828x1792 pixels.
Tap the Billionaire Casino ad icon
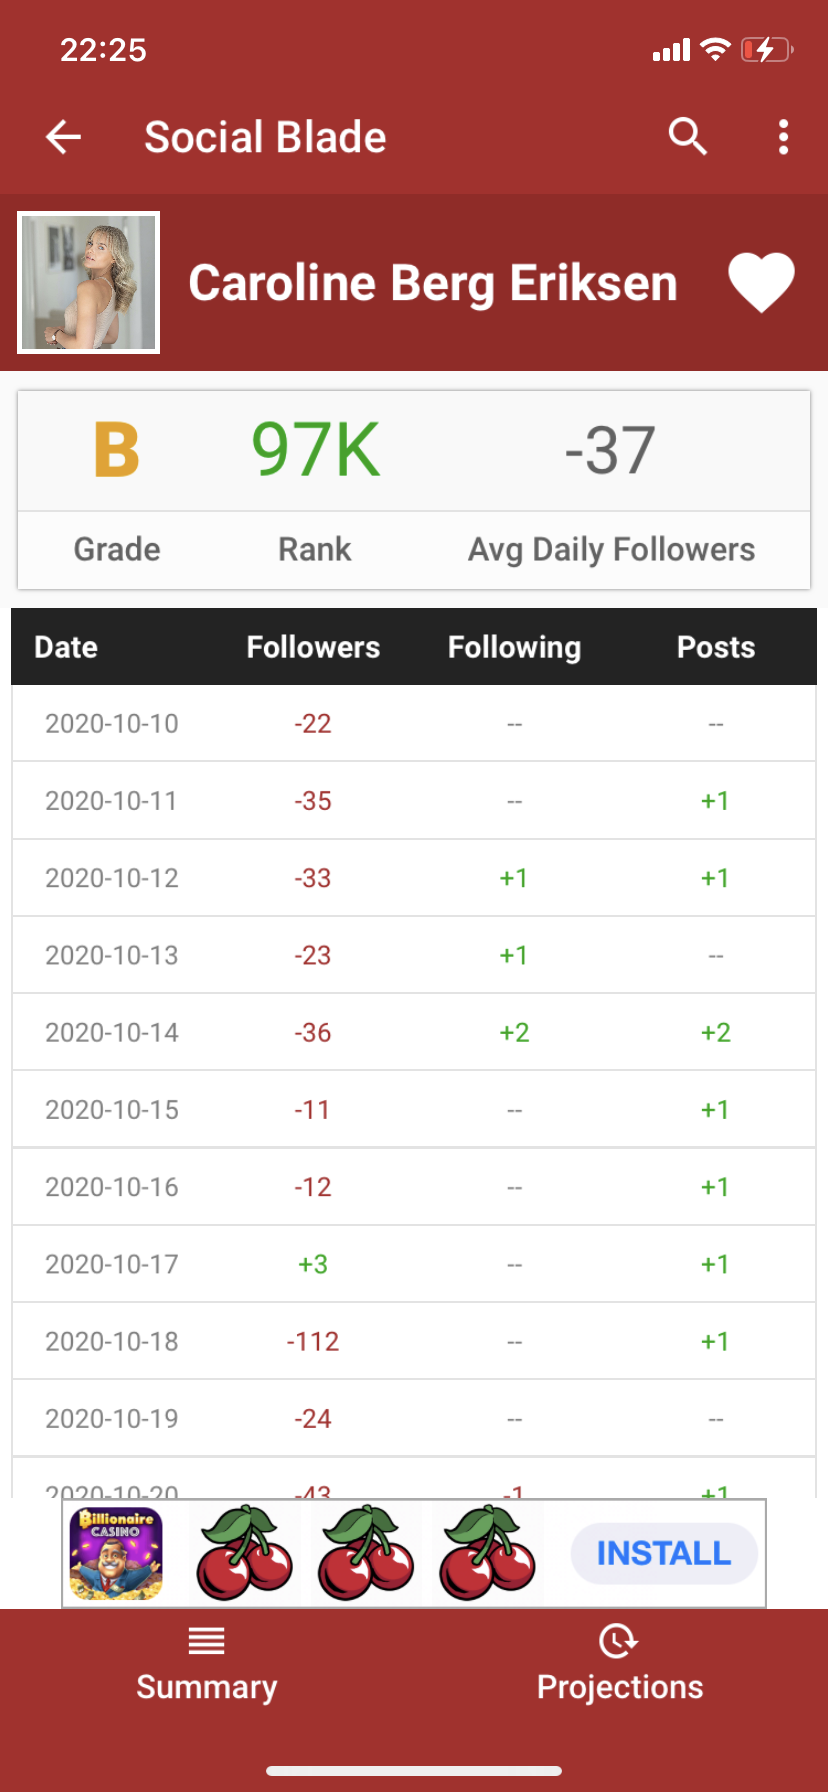pyautogui.click(x=116, y=1553)
